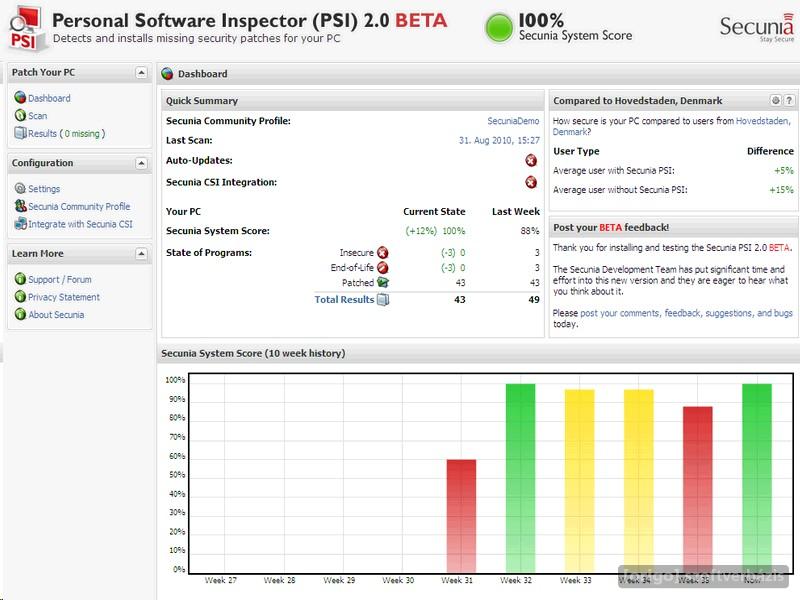Click the Week 35 red score bar
The image size is (800, 600).
coord(697,489)
